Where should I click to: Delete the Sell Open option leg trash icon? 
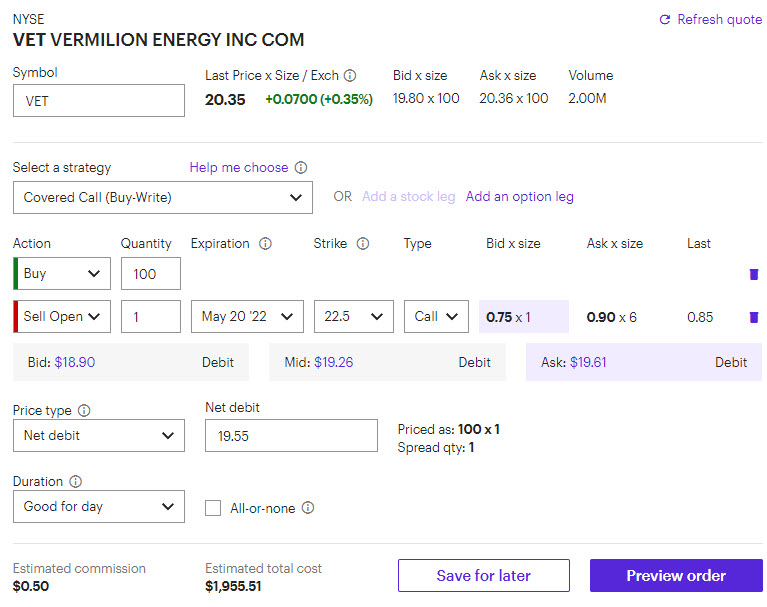[754, 317]
